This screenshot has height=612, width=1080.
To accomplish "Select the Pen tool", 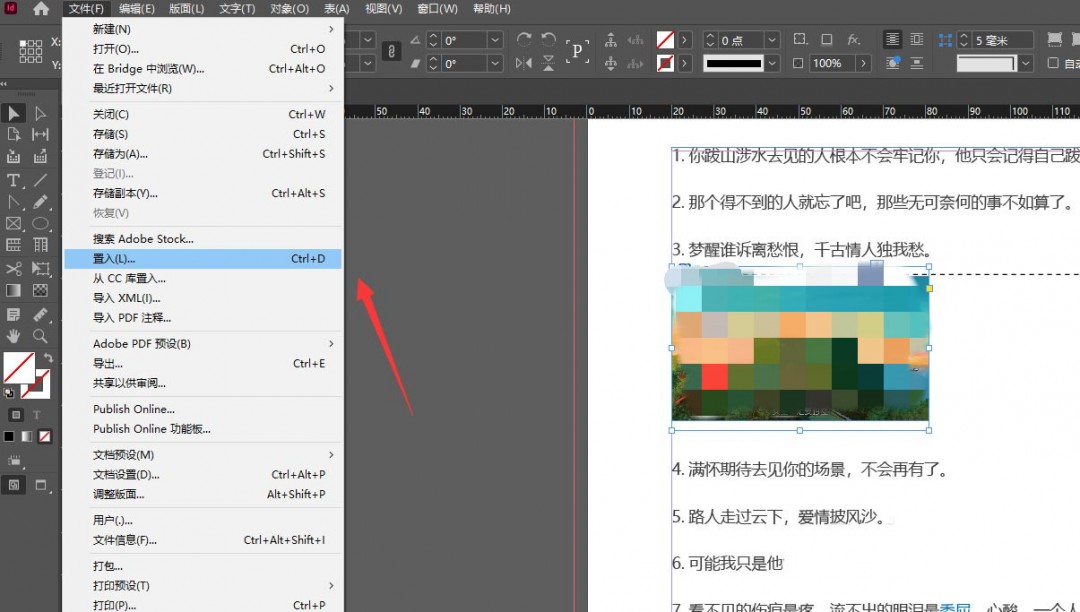I will point(12,200).
